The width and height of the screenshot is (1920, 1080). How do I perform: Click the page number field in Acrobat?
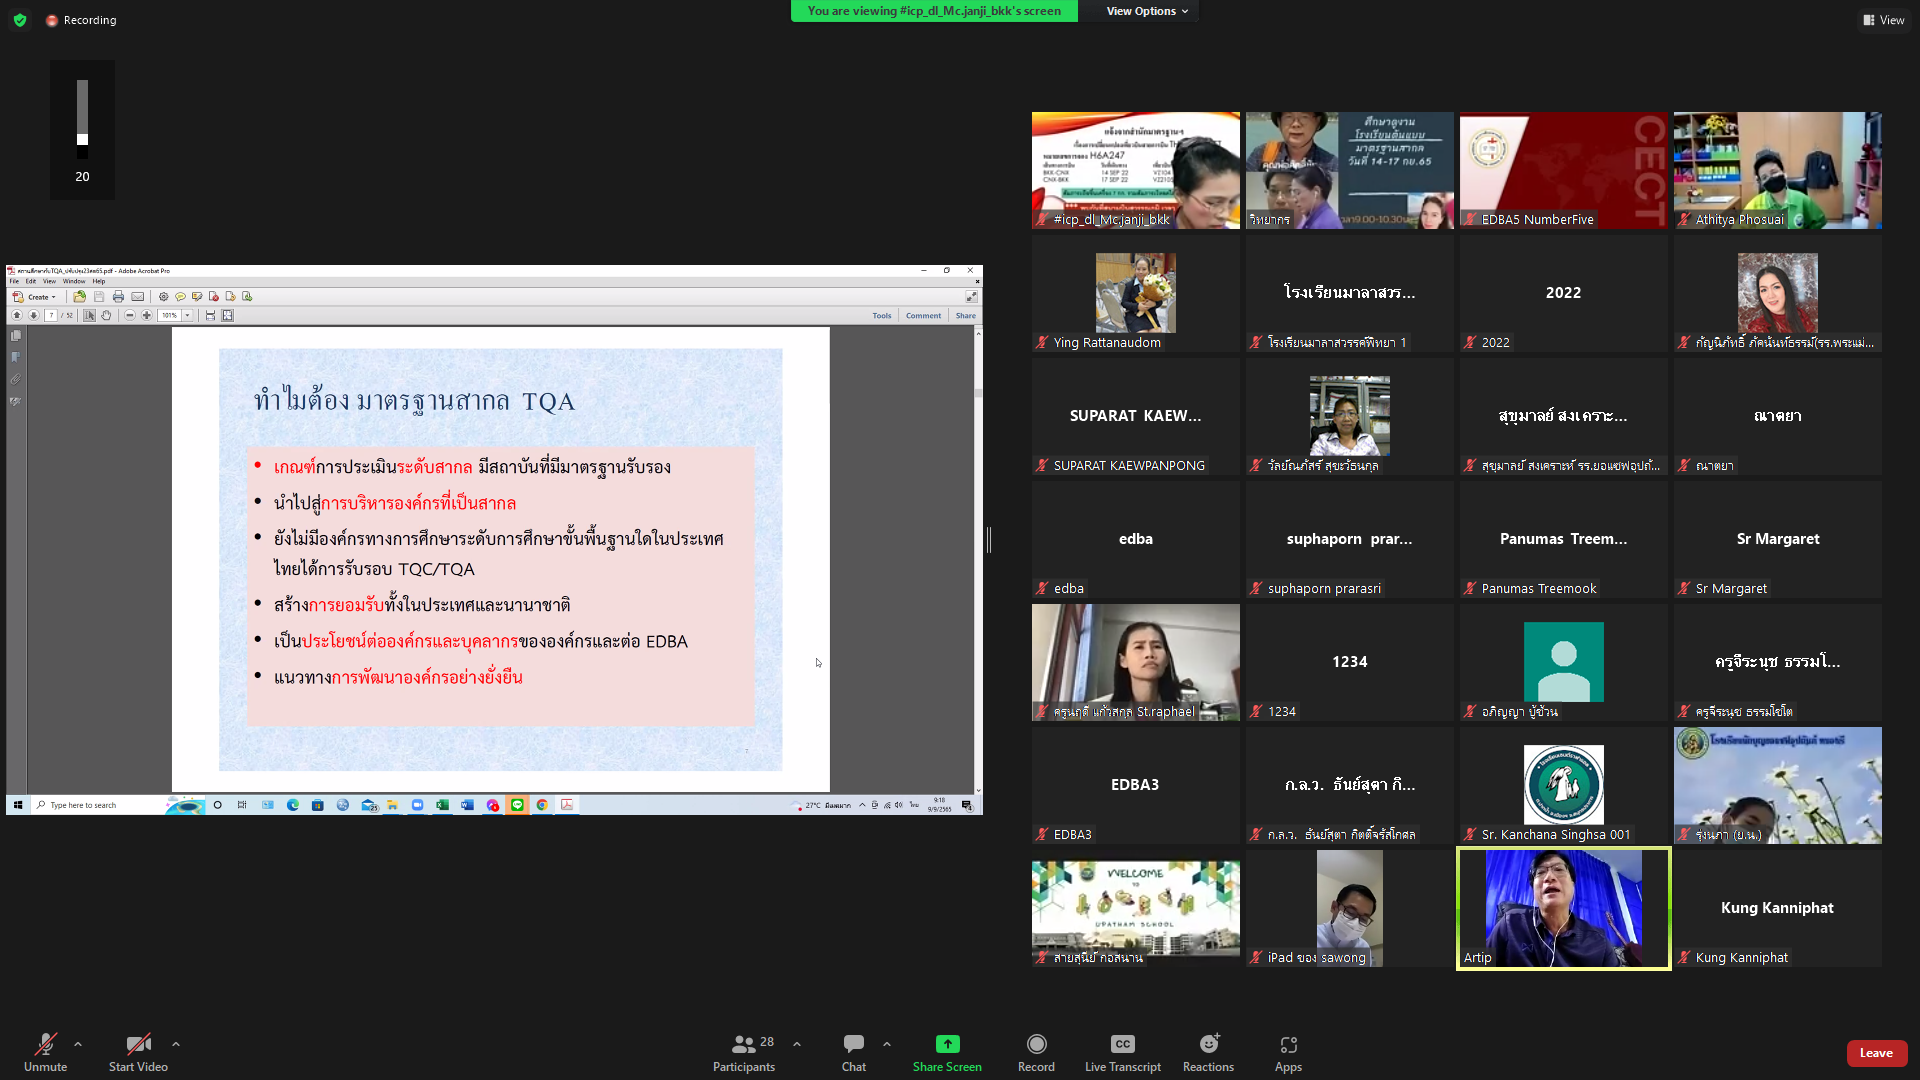[x=51, y=315]
